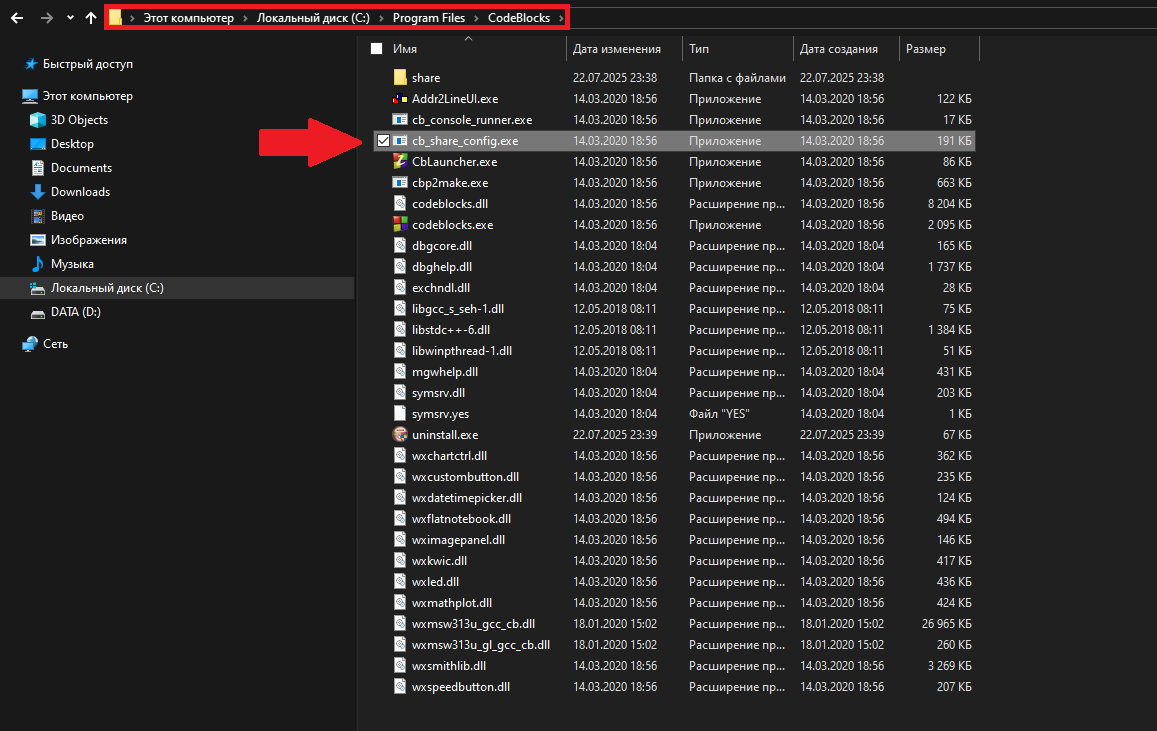Click the cbp2make.exe icon

click(x=400, y=182)
